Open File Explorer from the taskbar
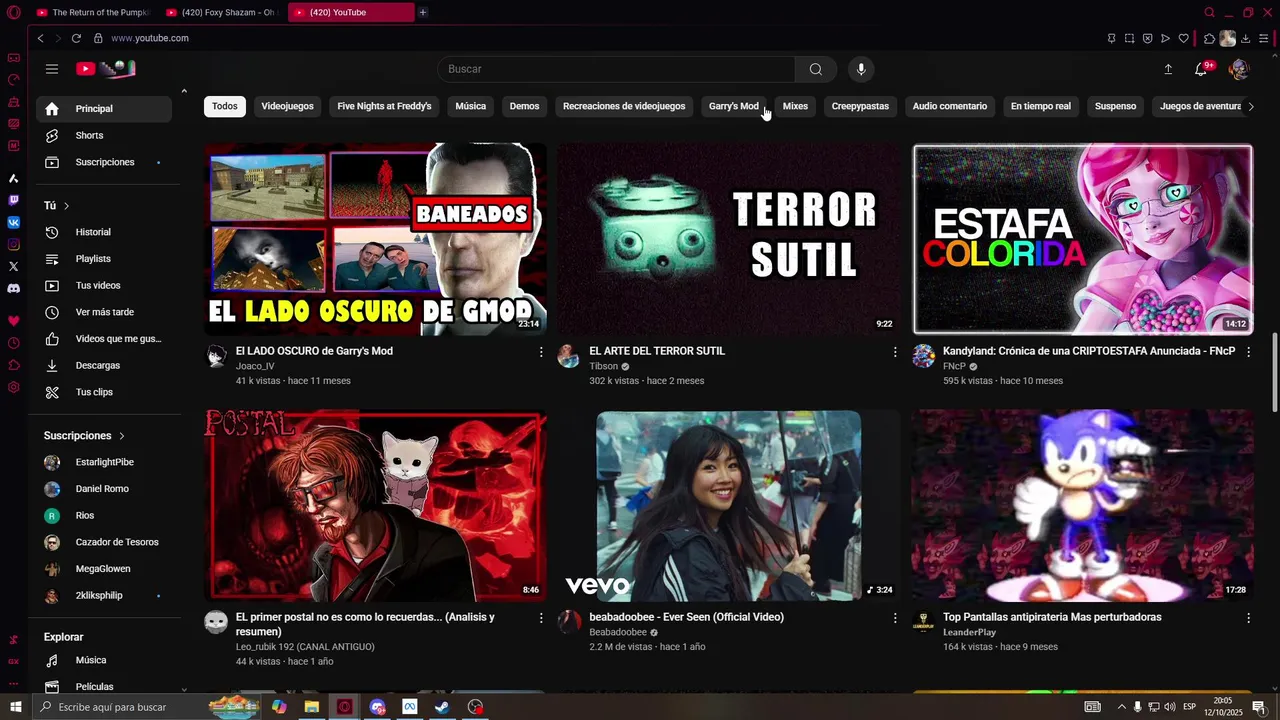 (311, 707)
